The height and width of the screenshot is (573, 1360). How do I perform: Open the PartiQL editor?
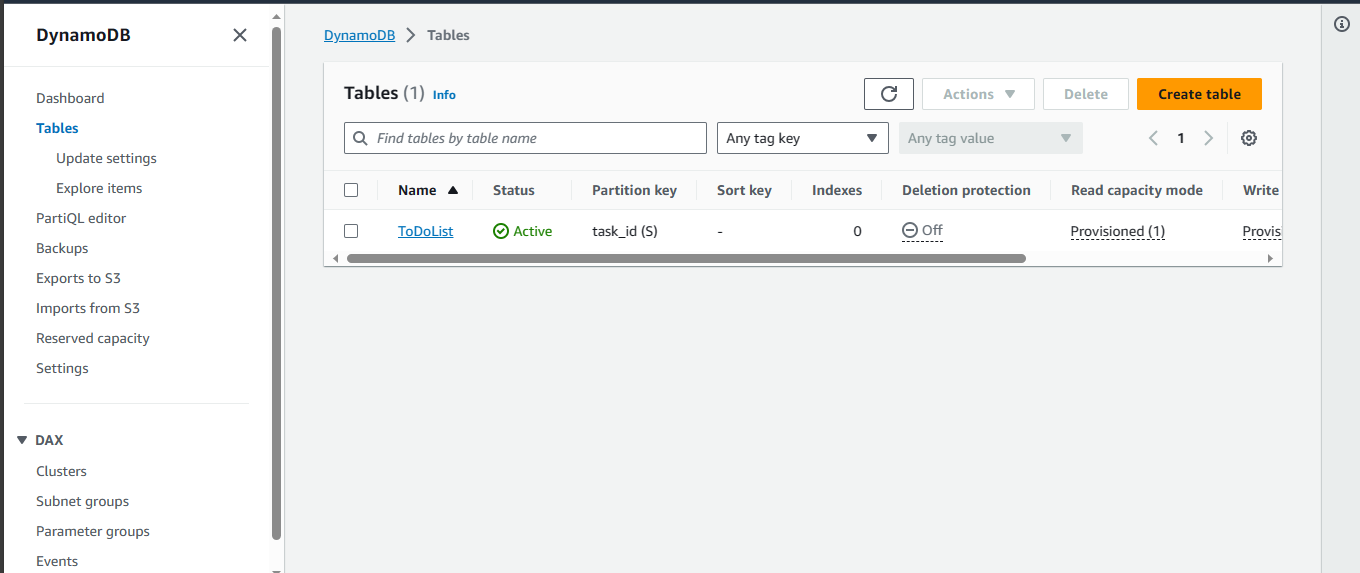coord(81,218)
